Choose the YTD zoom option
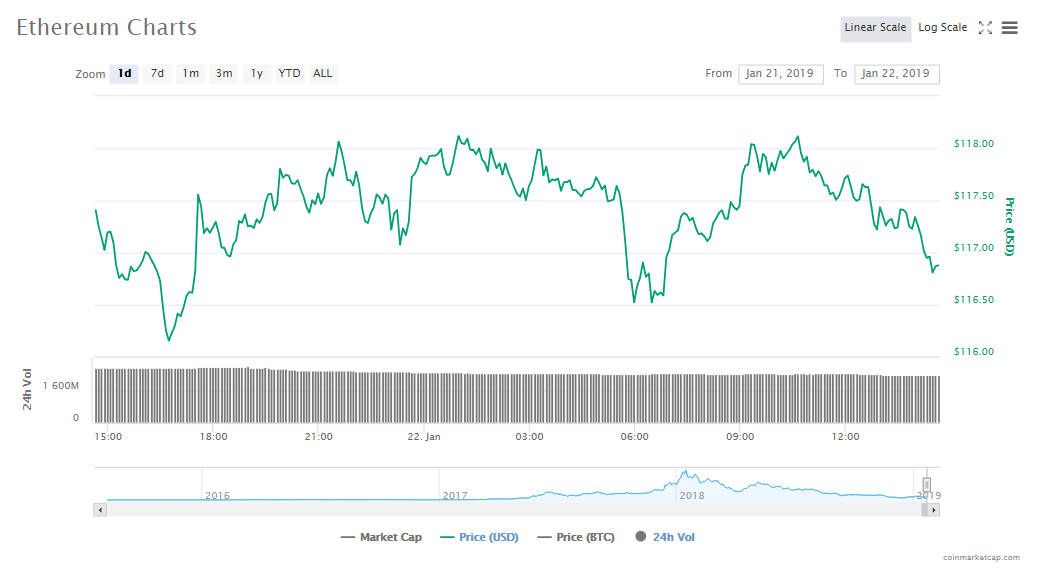This screenshot has height=574, width=1045. click(x=289, y=74)
